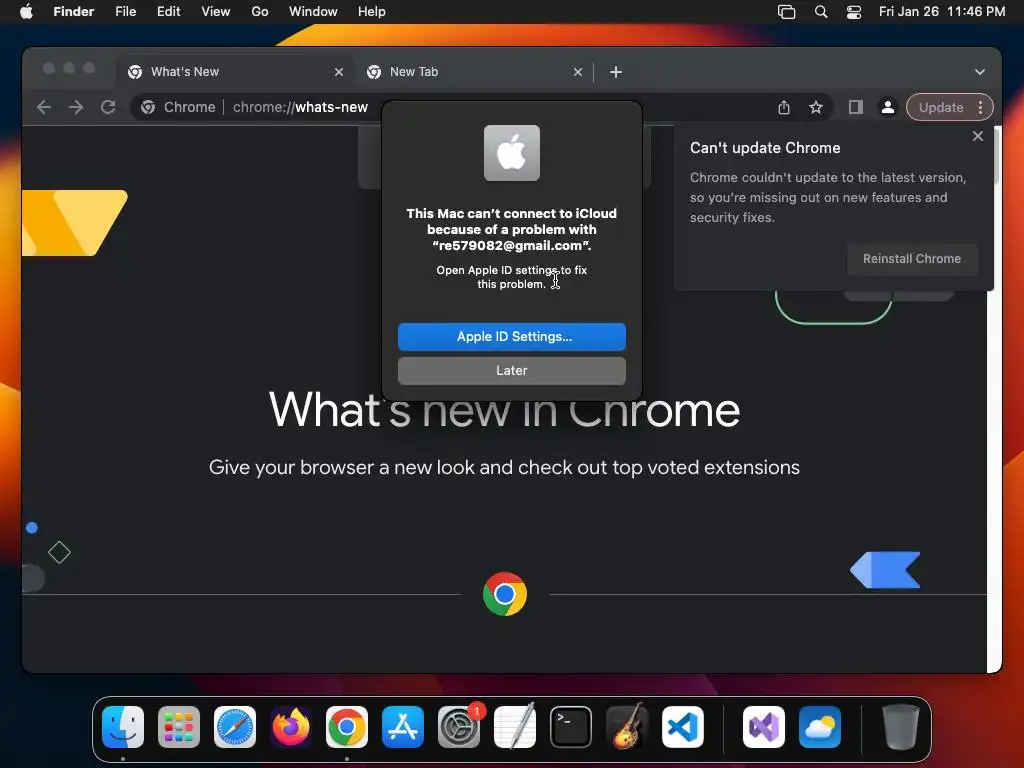The height and width of the screenshot is (768, 1024).
Task: Switch to the What's New tab
Action: tap(235, 72)
